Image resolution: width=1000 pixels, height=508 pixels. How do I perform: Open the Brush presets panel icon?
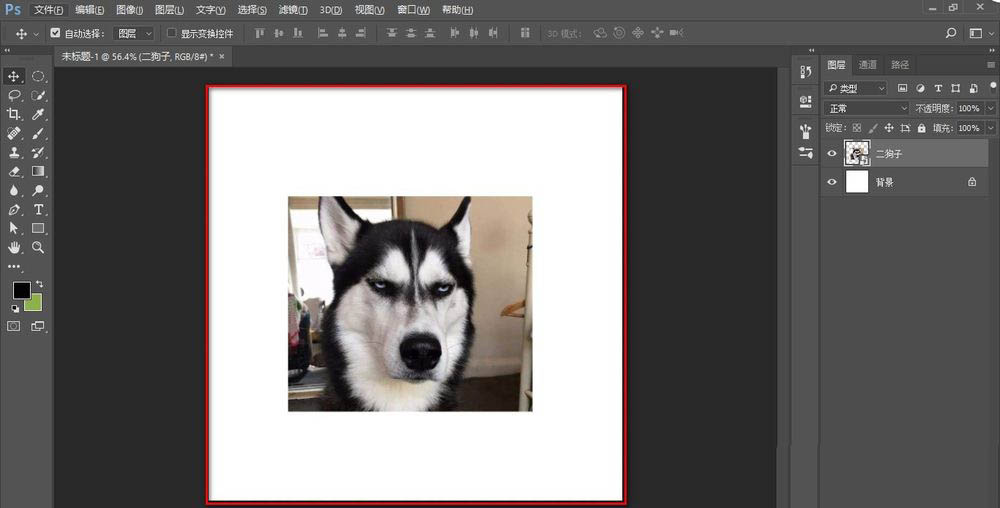coord(805,131)
